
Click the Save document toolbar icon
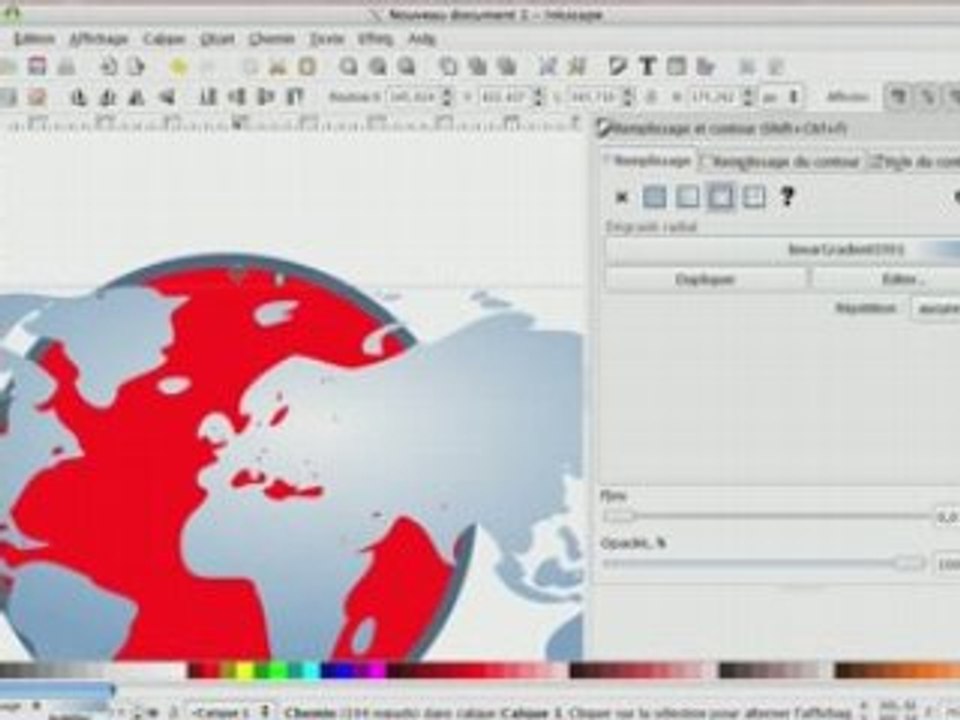pos(37,66)
